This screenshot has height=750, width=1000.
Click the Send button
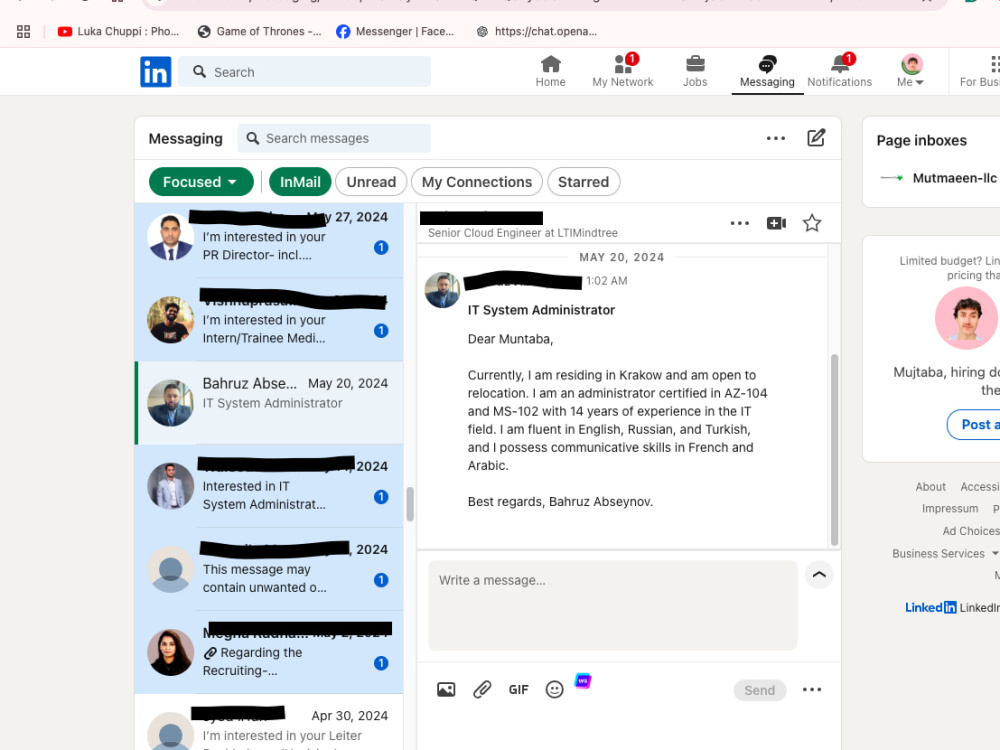pos(760,690)
